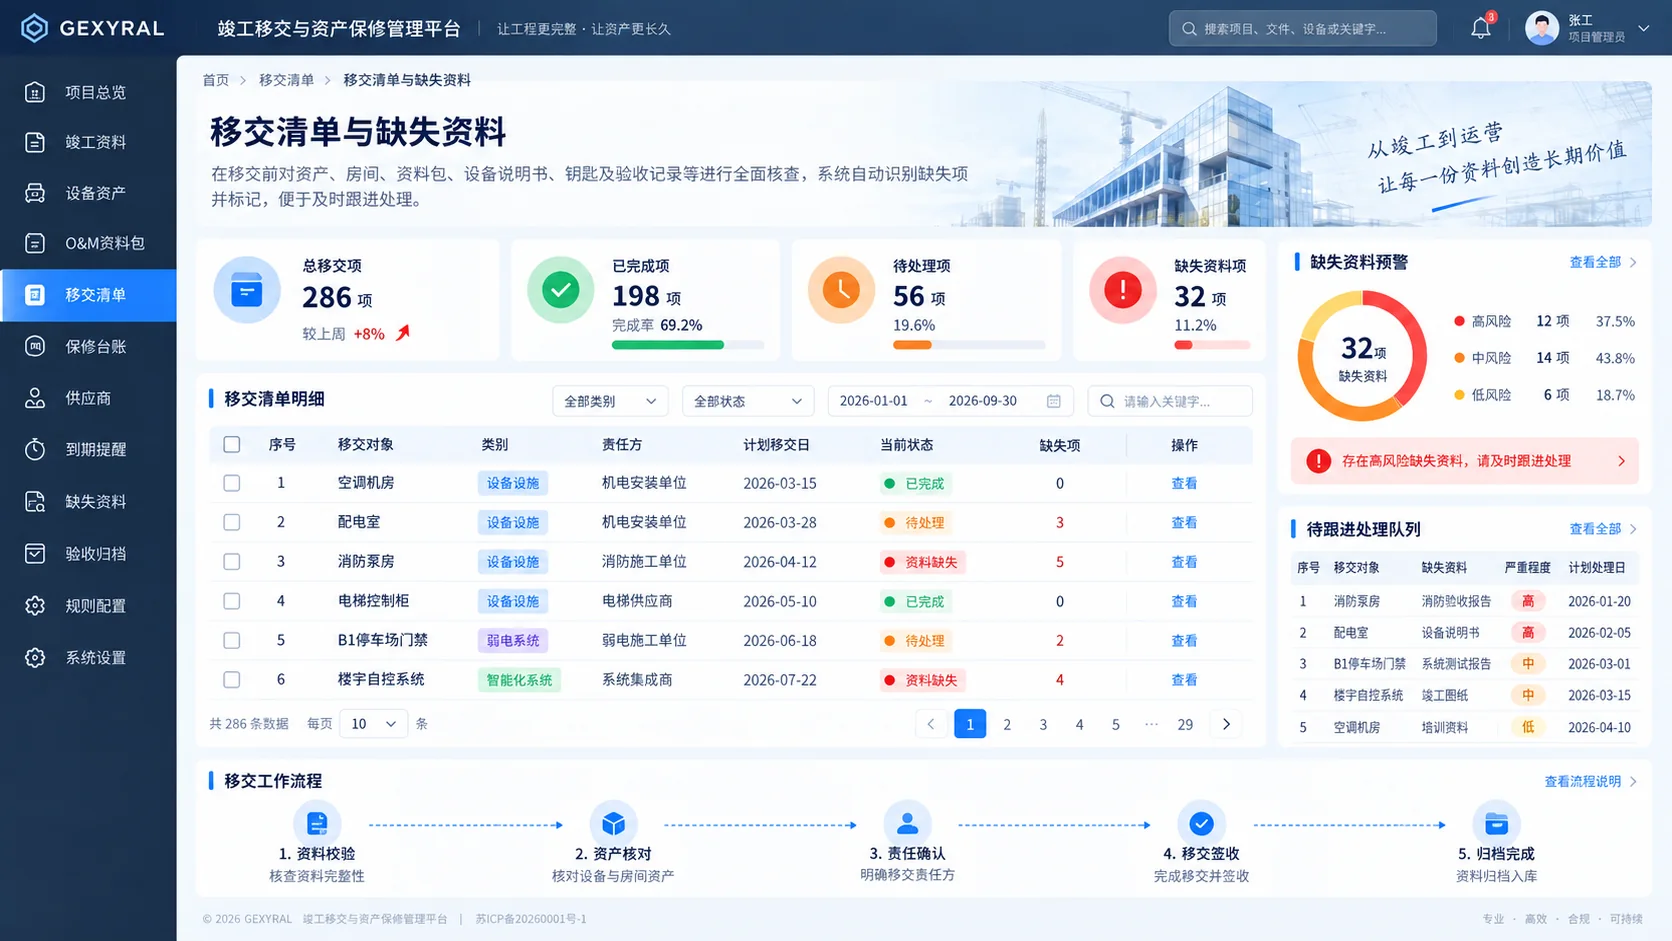The height and width of the screenshot is (941, 1672).
Task: Select the 消防泵房 row checkbox
Action: pyautogui.click(x=232, y=562)
